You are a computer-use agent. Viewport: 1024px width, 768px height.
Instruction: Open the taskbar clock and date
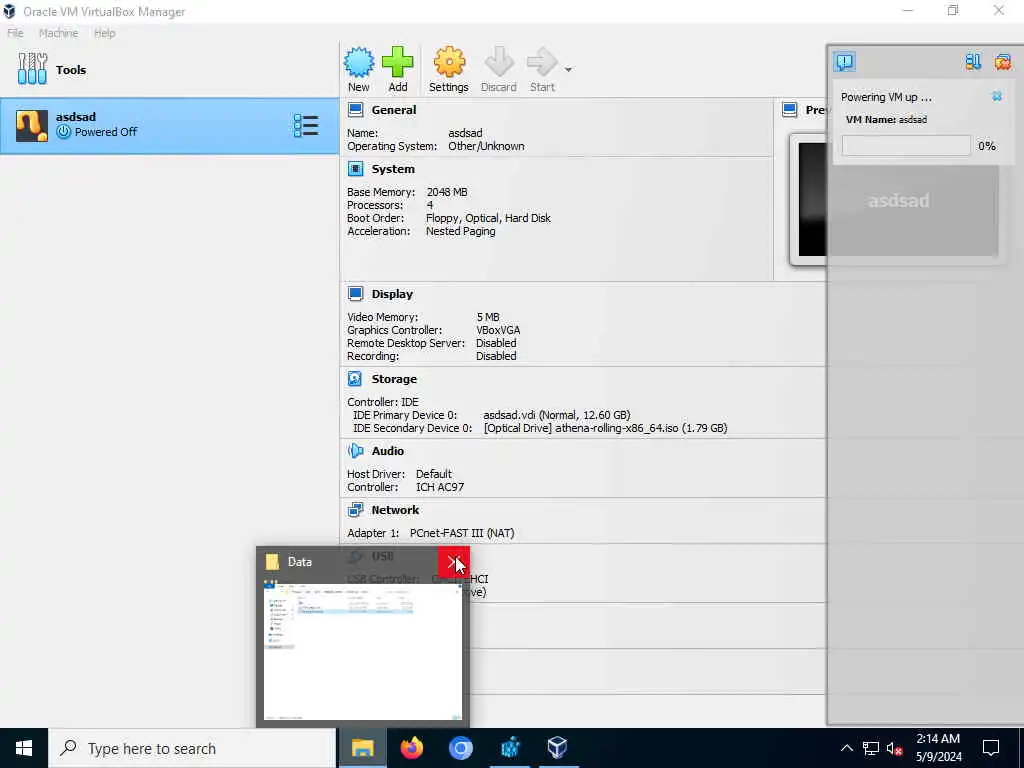coord(938,748)
